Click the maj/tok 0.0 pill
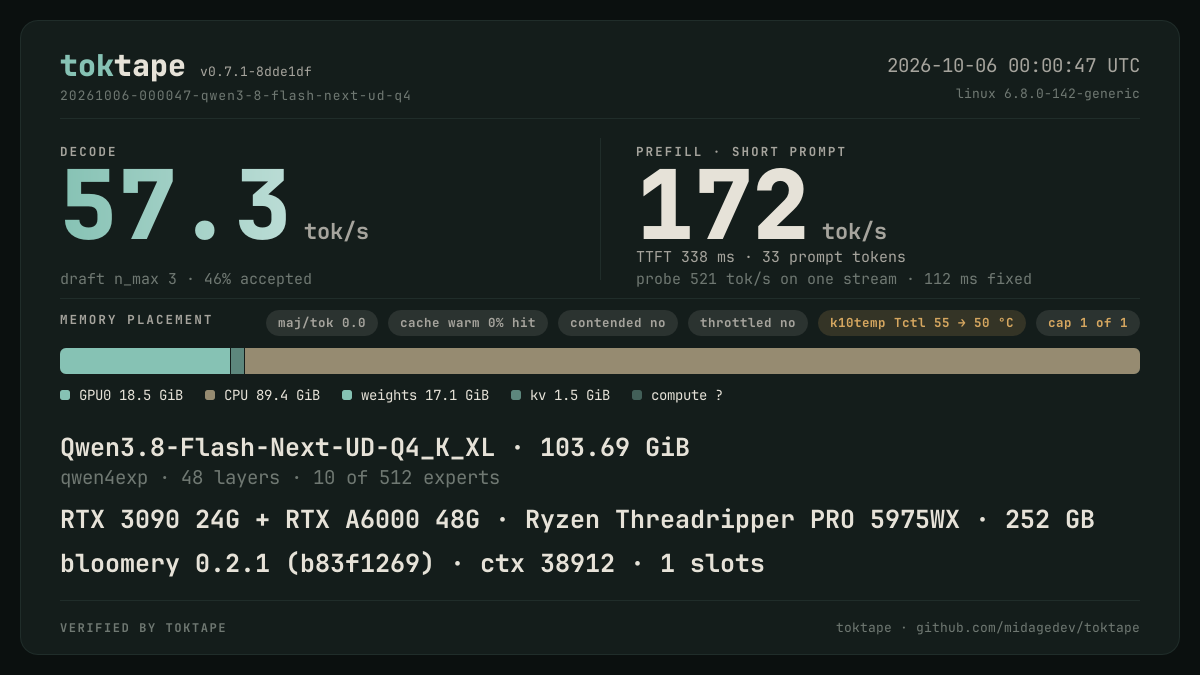This screenshot has height=675, width=1200. [322, 323]
